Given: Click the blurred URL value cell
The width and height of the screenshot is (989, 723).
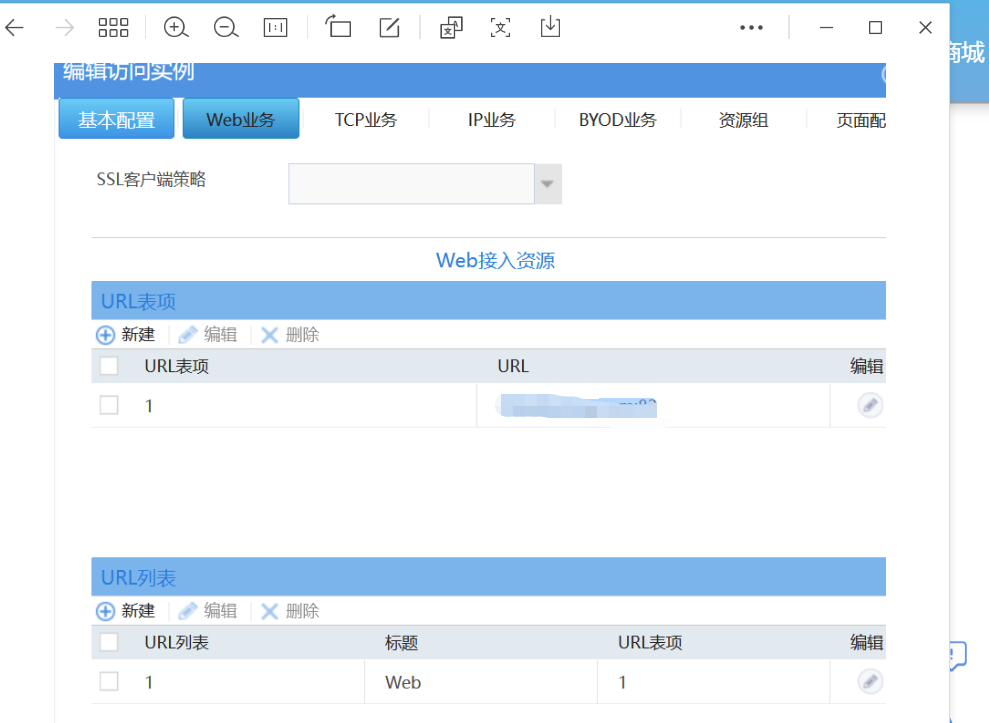Looking at the screenshot, I should coord(577,406).
